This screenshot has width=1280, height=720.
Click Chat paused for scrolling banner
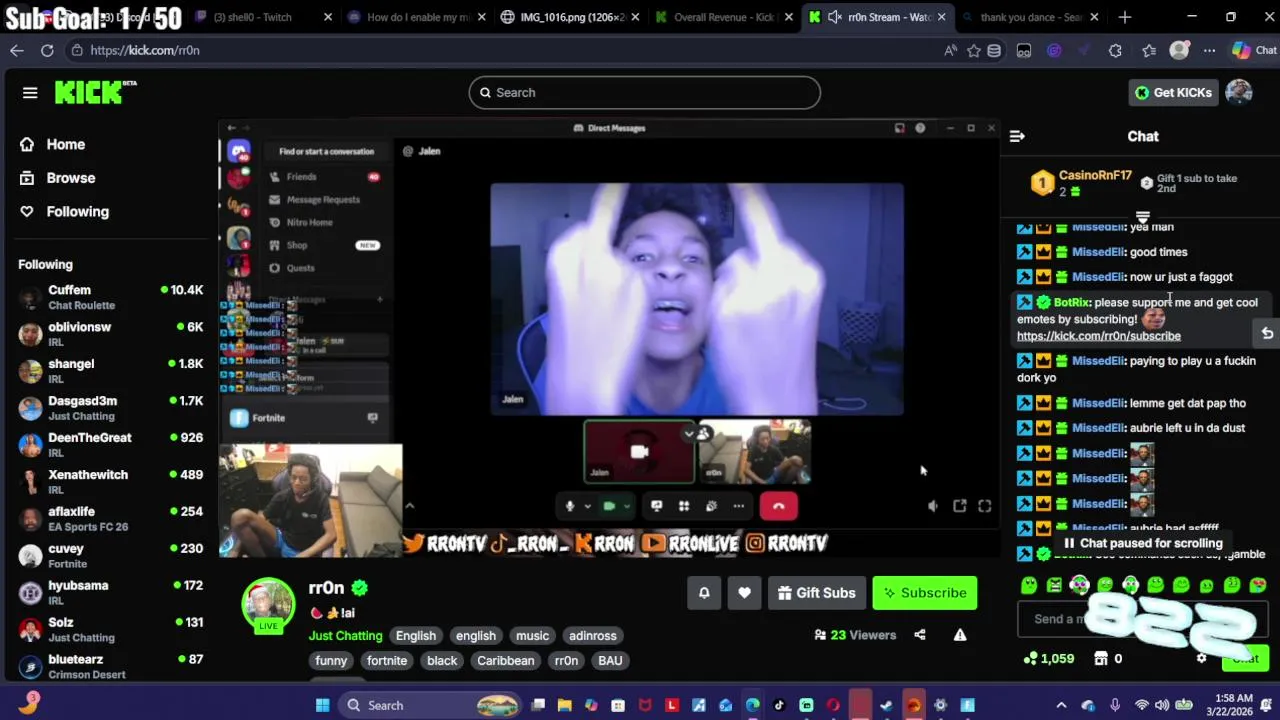tap(1142, 543)
